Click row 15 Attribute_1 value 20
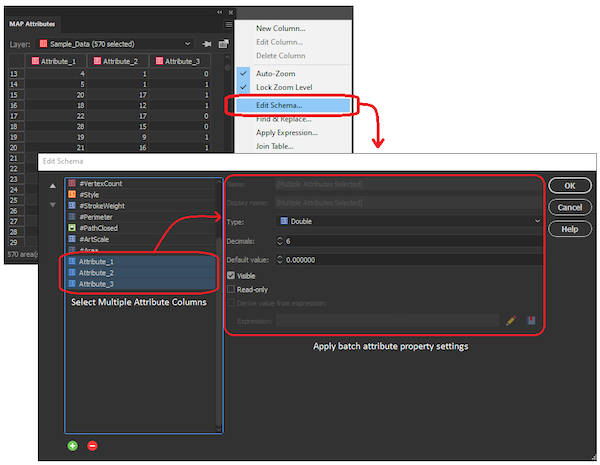The width and height of the screenshot is (600, 465). click(56, 95)
